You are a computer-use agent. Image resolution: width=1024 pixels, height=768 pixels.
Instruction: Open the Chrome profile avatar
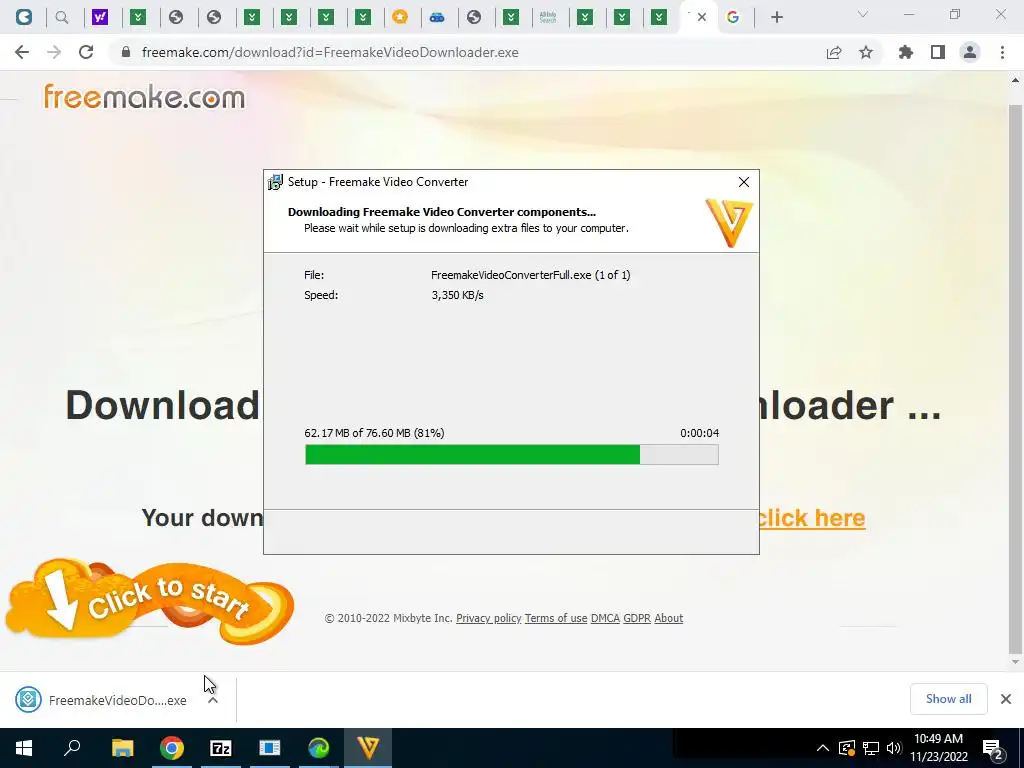click(970, 52)
